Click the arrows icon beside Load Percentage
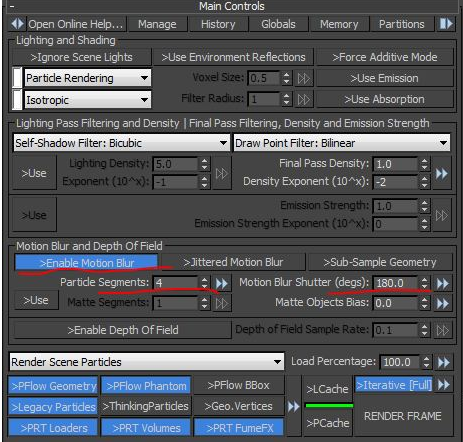 coord(444,362)
